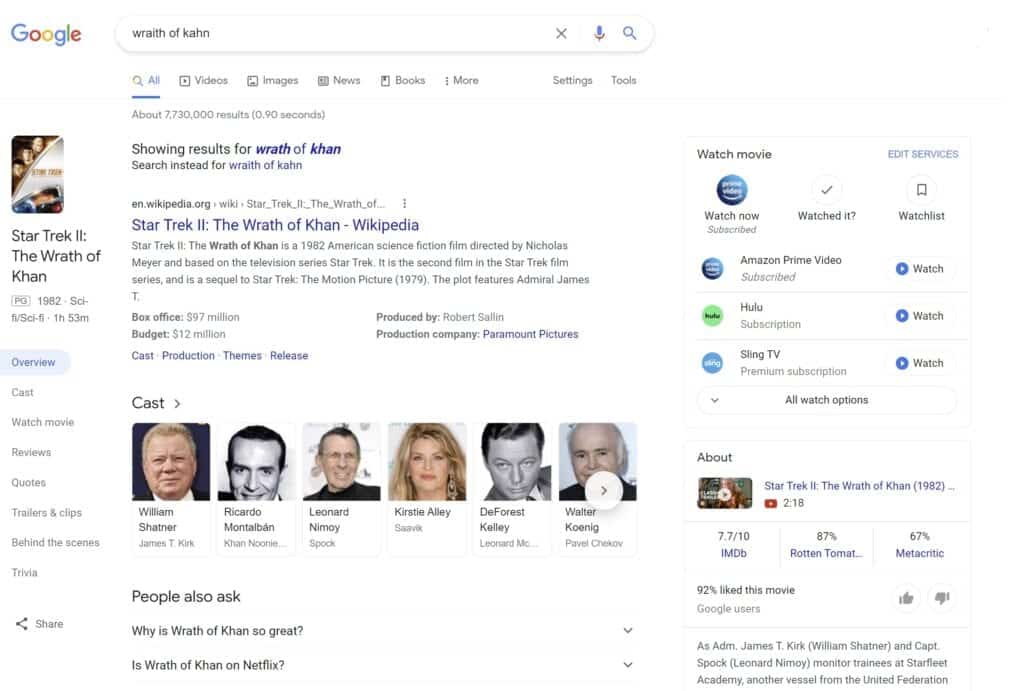1024x691 pixels.
Task: Go to Behind the scenes in sidebar
Action: (x=56, y=543)
